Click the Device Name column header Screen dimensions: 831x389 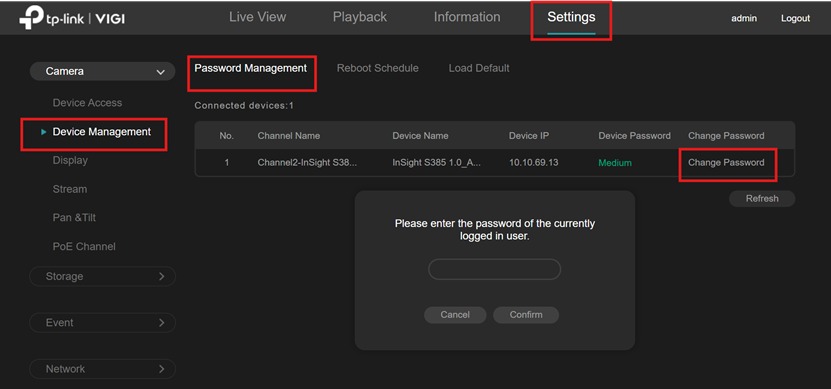(420, 136)
